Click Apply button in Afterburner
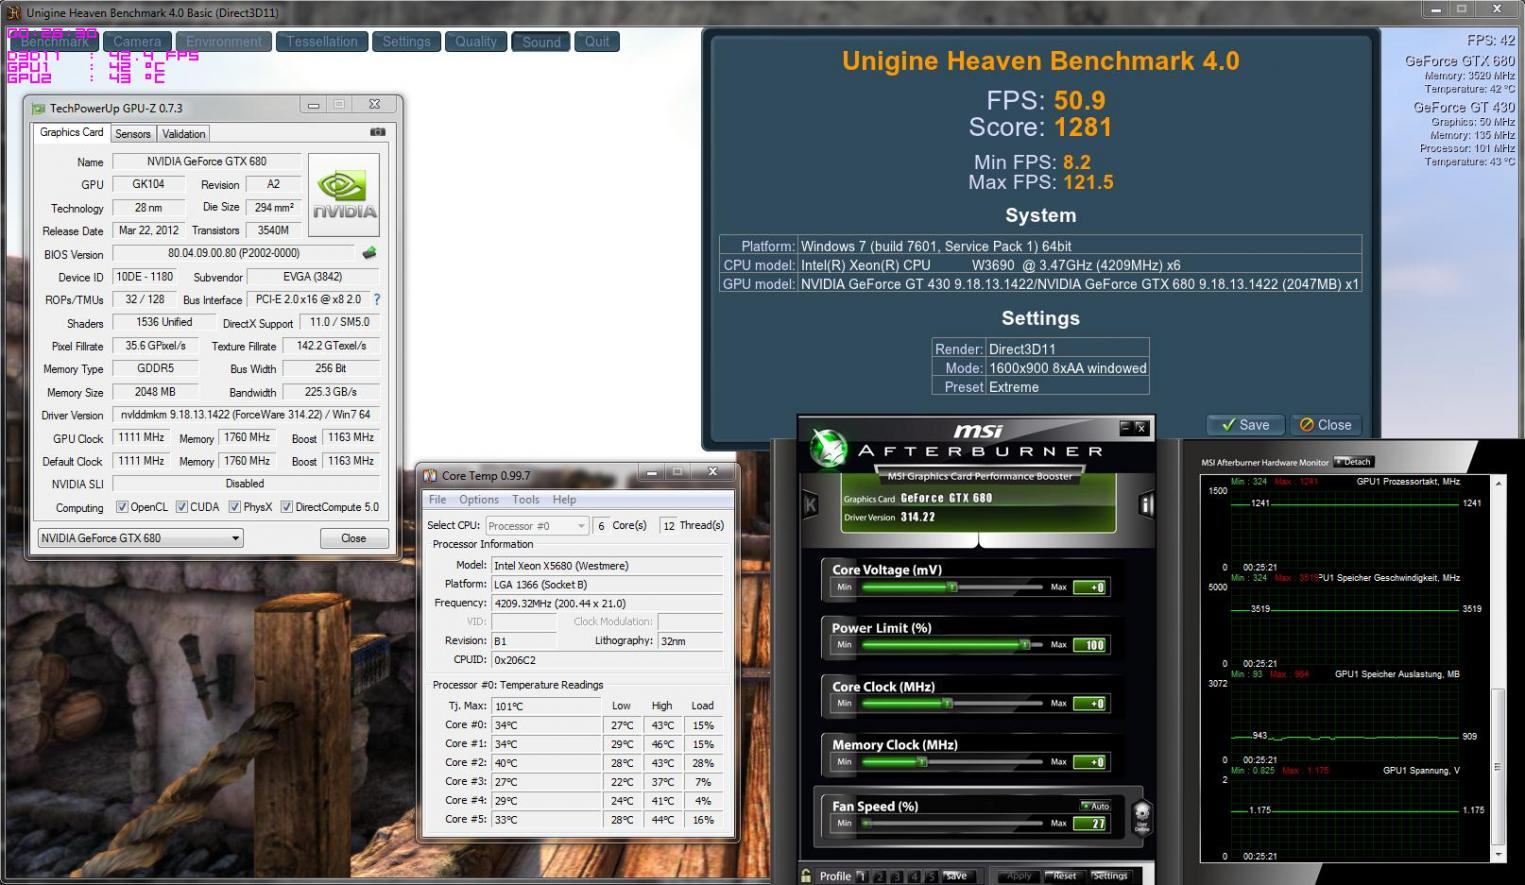Viewport: 1525px width, 885px height. coord(1019,876)
